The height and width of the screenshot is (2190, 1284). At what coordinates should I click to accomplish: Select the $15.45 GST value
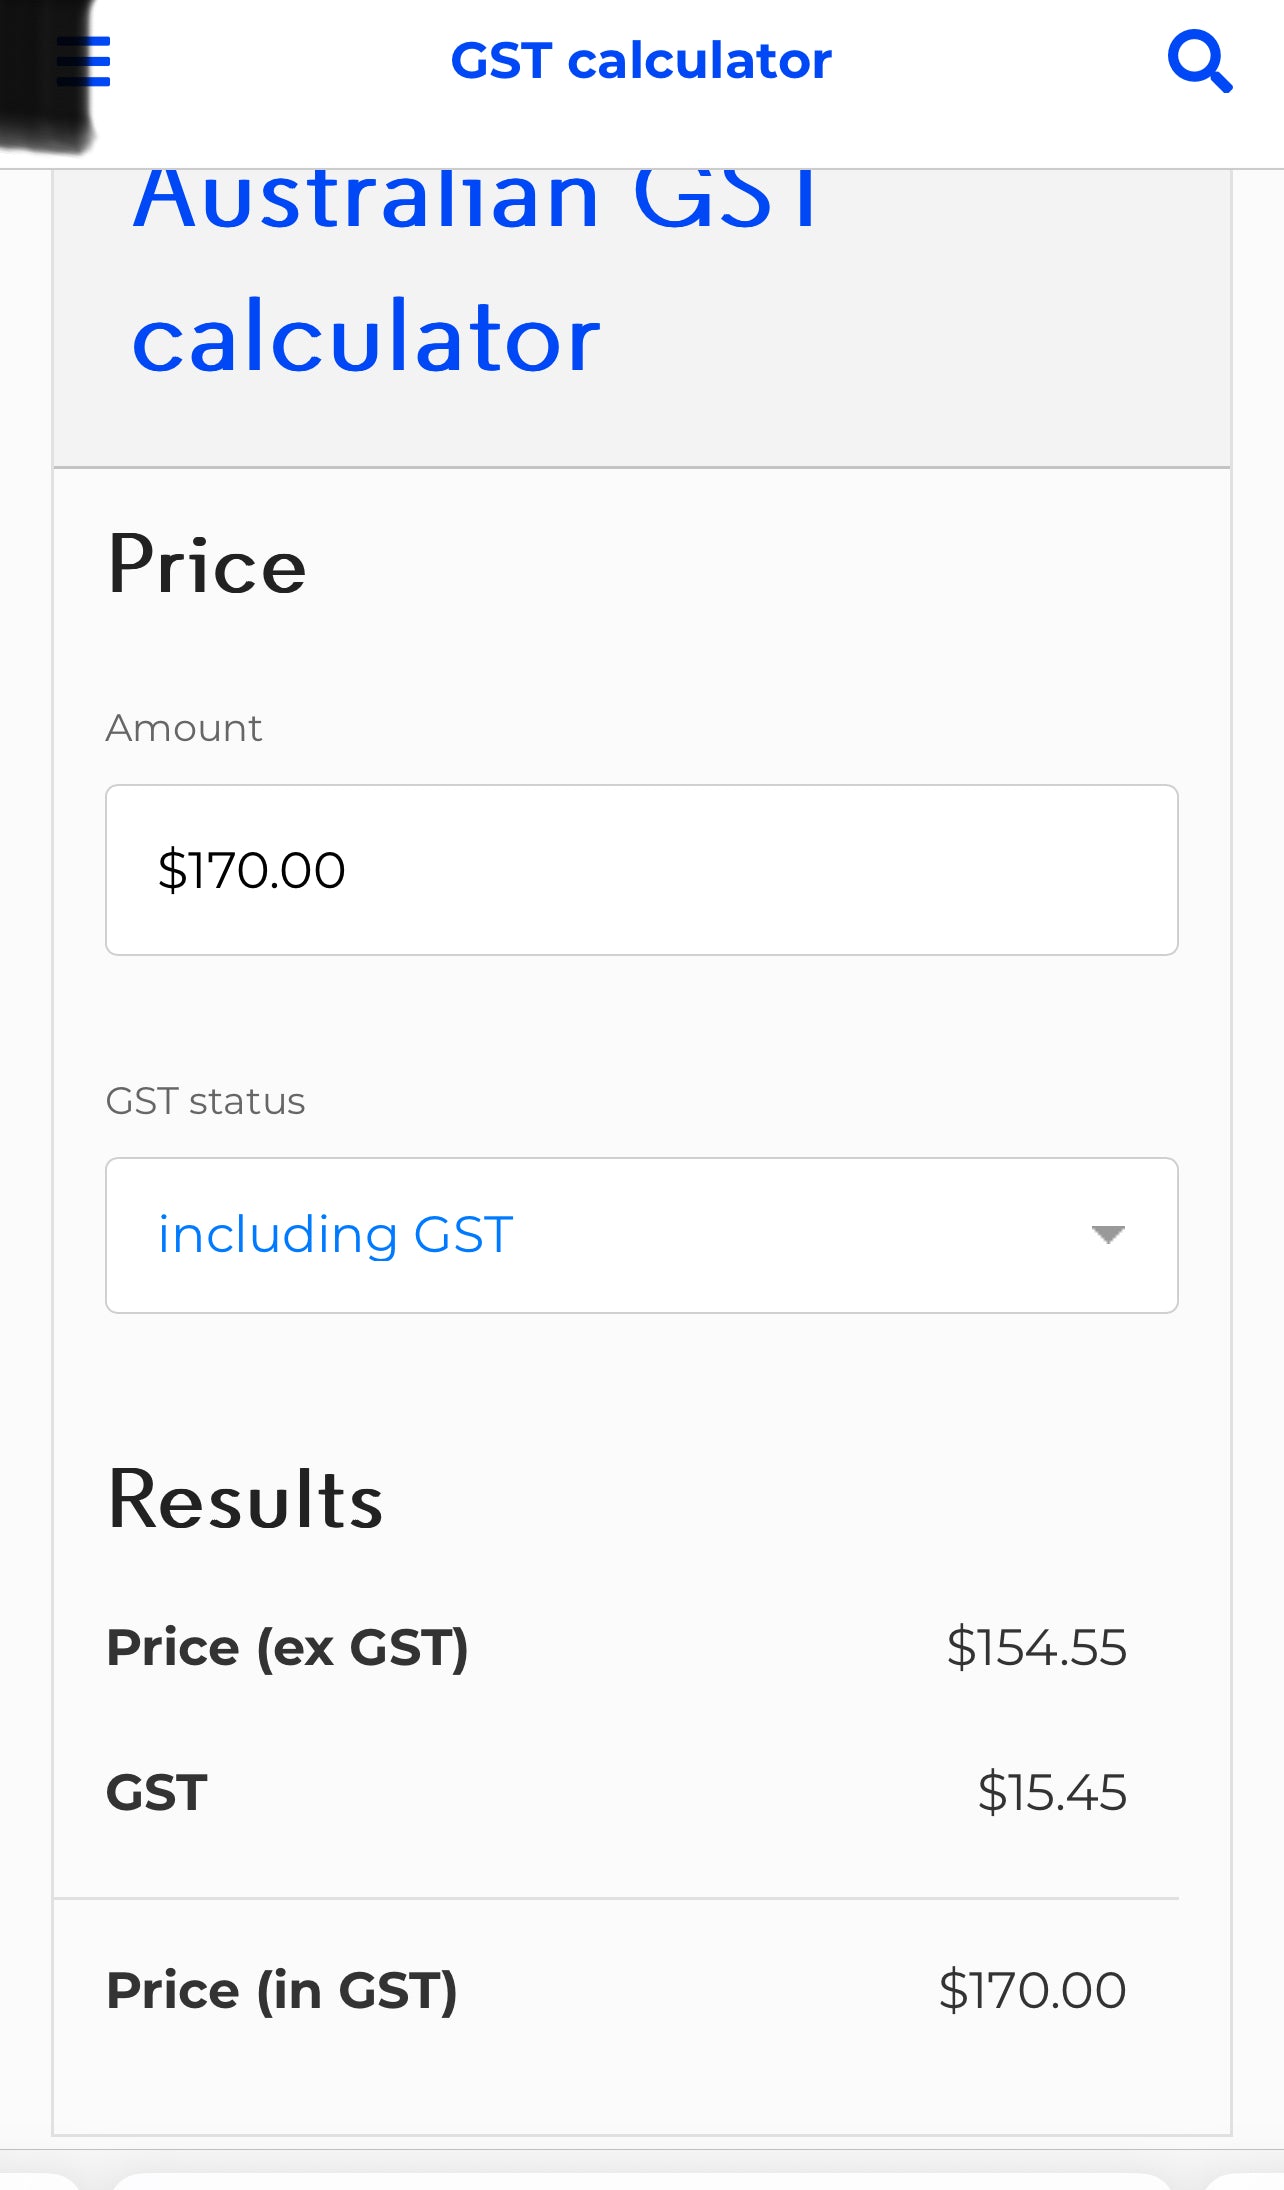tap(1052, 1792)
